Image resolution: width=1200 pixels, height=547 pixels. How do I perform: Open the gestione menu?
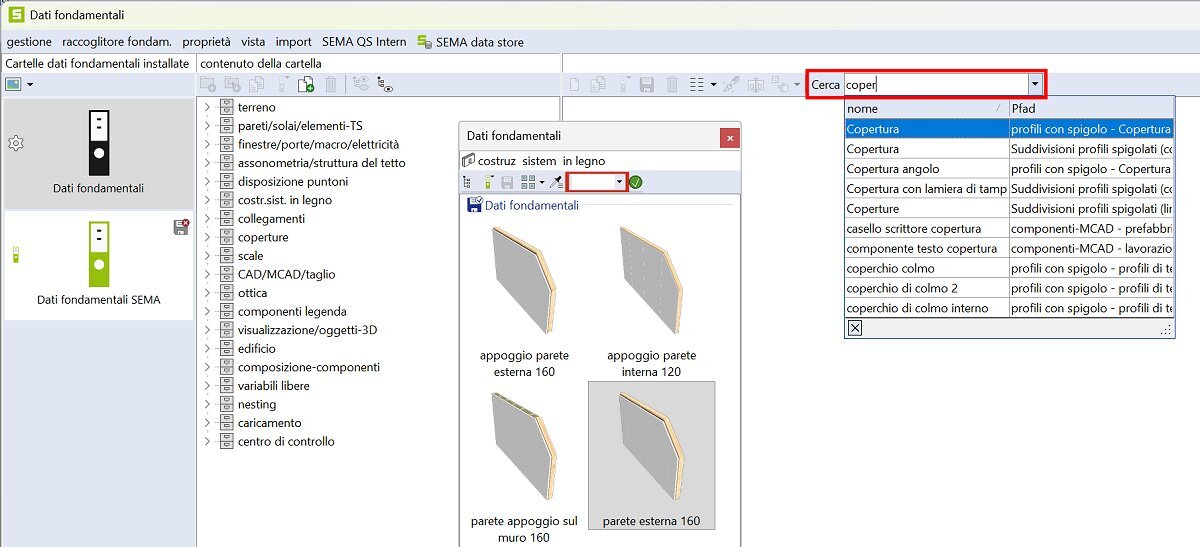[29, 42]
